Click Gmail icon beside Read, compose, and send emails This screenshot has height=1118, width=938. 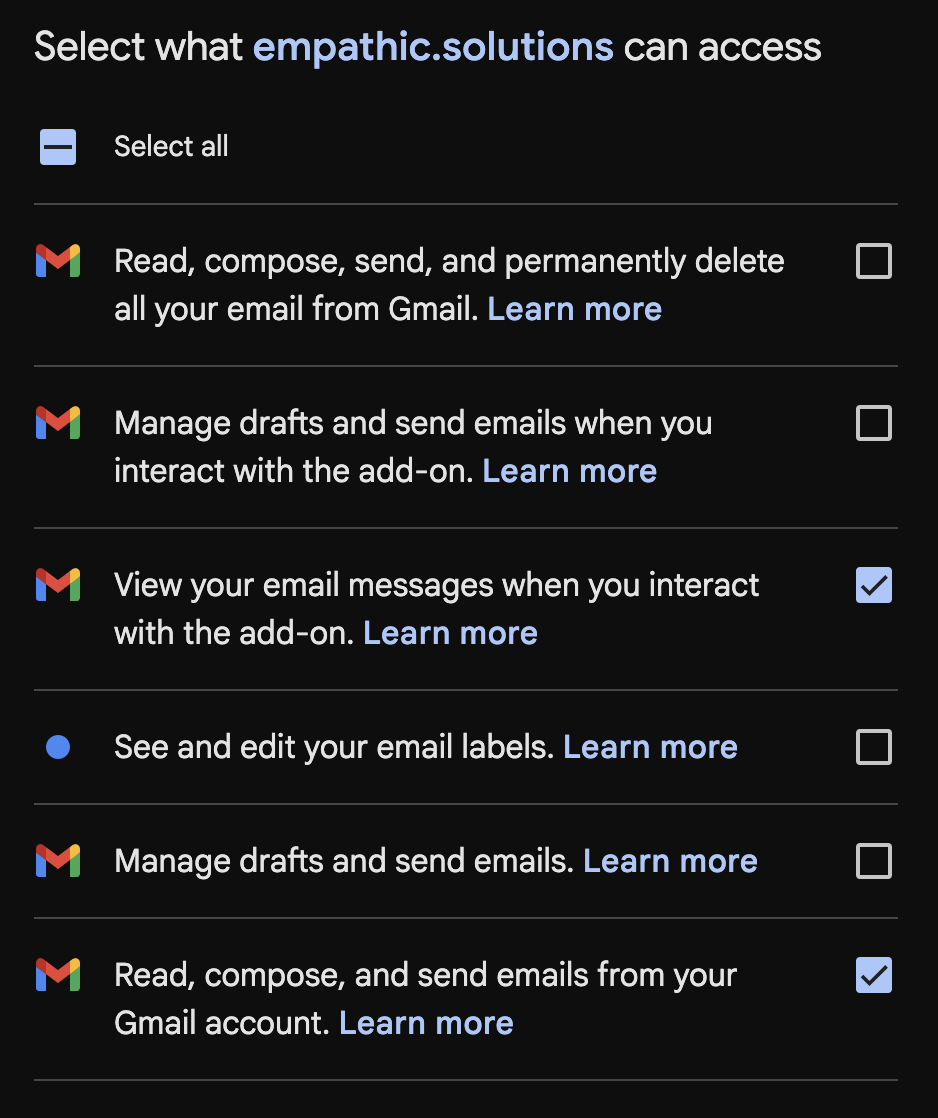coord(58,975)
